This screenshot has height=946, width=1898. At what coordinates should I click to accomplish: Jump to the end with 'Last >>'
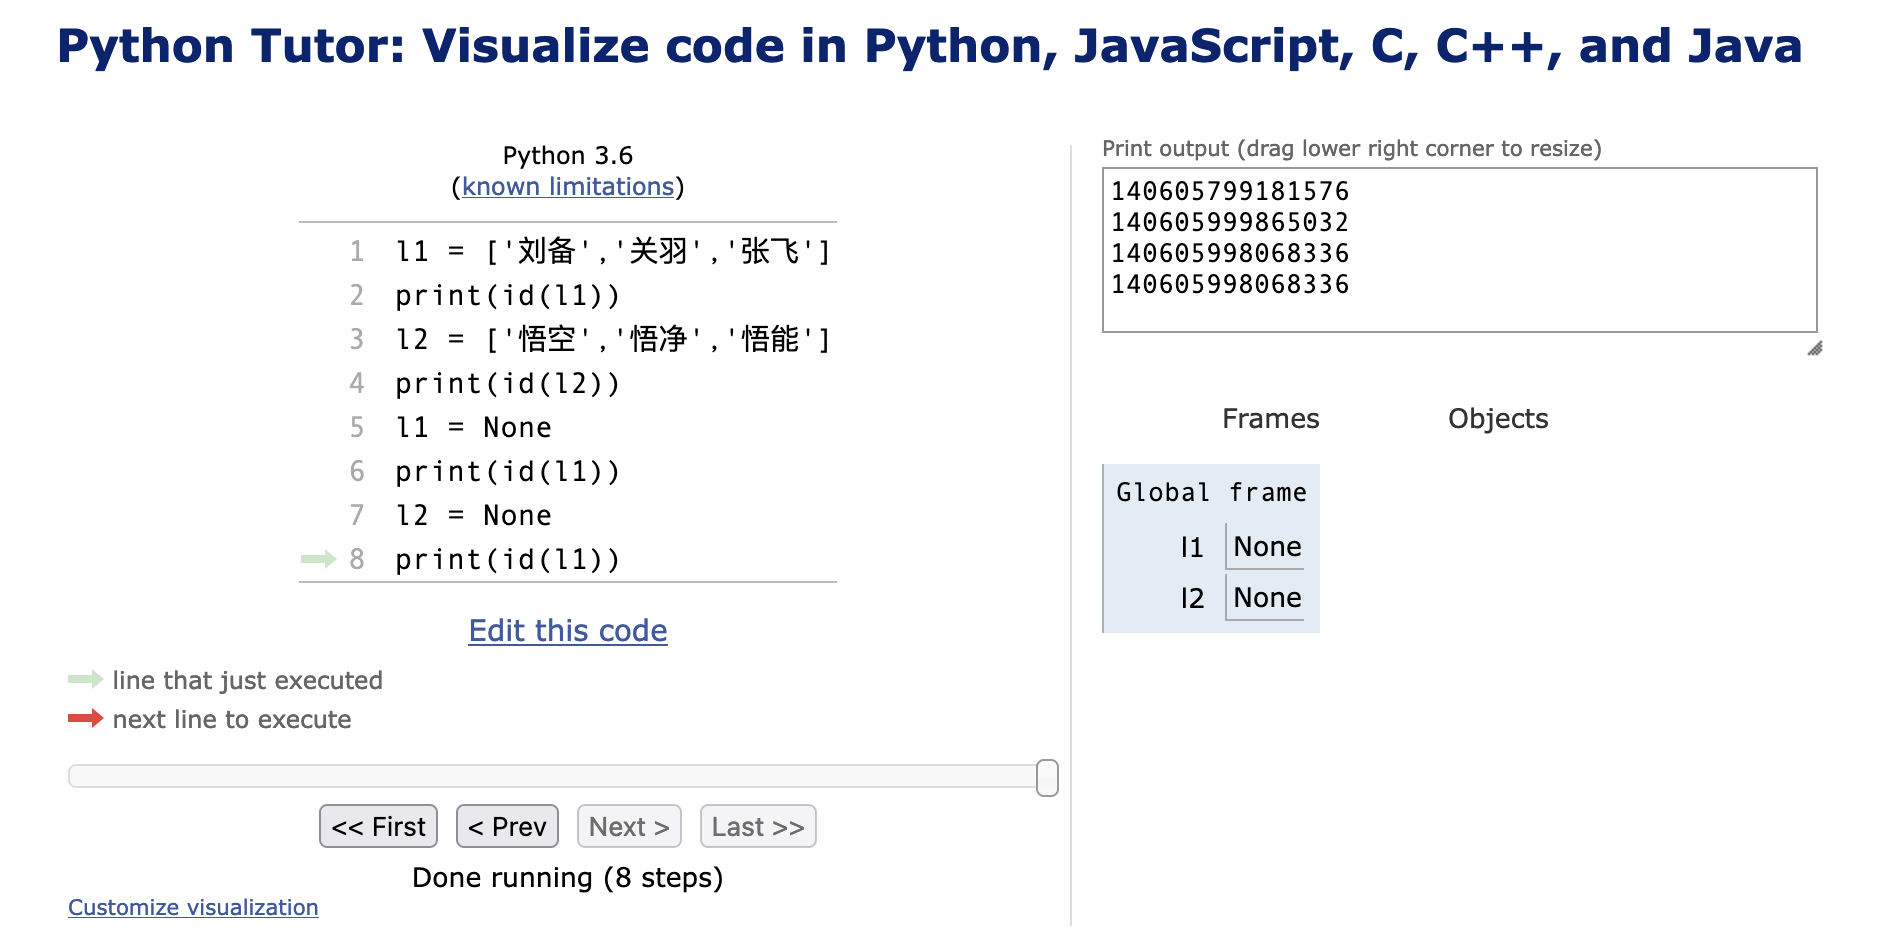[758, 826]
